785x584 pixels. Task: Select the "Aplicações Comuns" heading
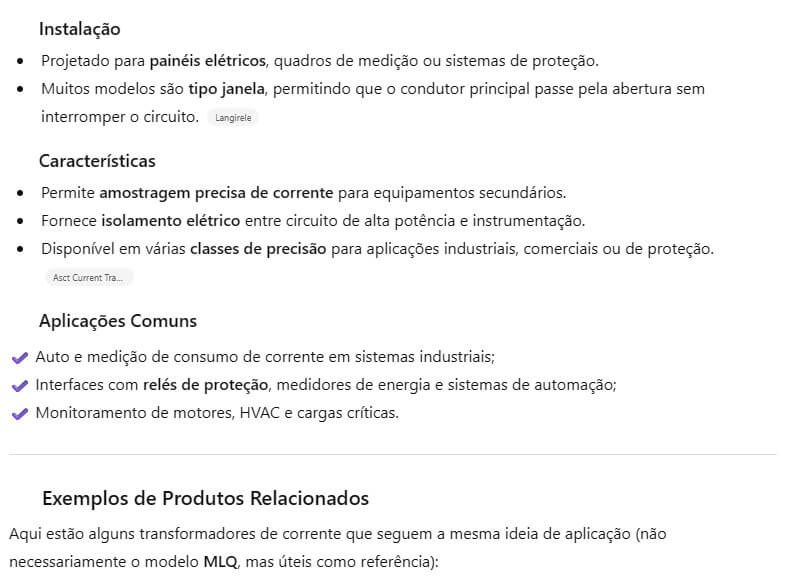pos(118,321)
